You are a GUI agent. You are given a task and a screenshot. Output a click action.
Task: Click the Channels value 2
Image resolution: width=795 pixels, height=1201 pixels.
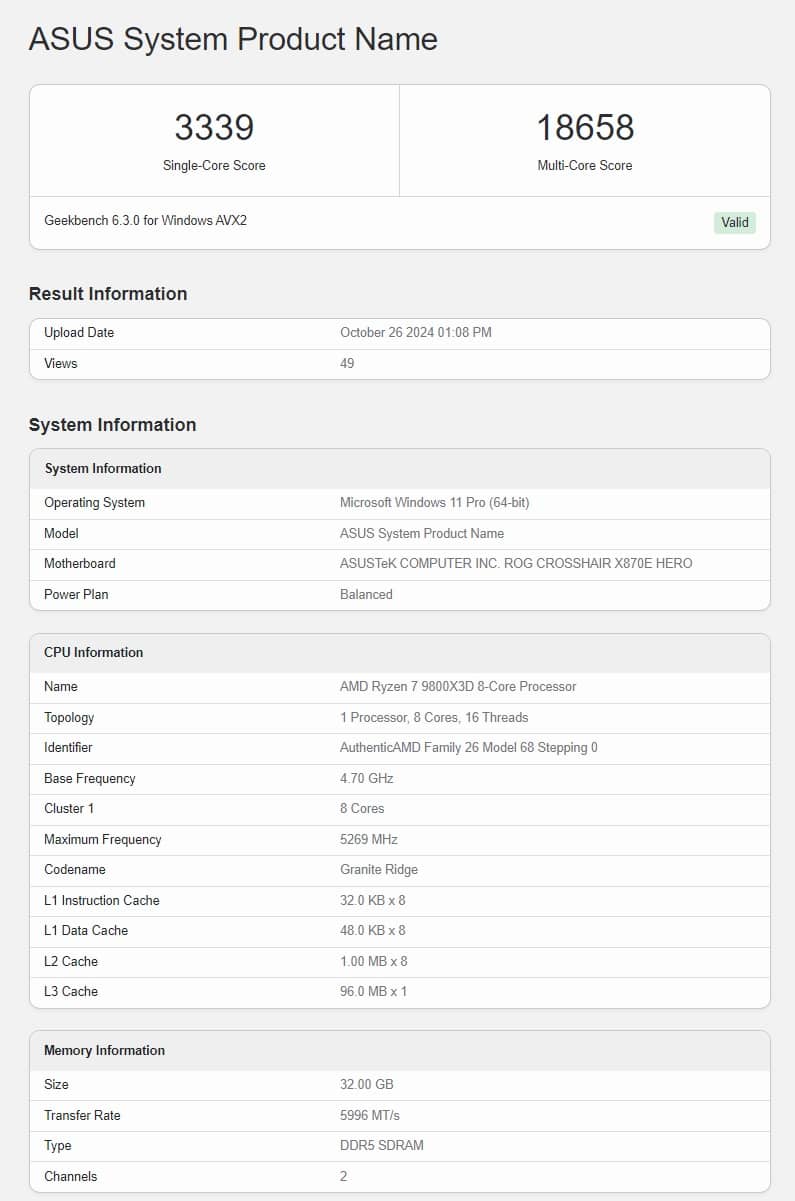(344, 1176)
